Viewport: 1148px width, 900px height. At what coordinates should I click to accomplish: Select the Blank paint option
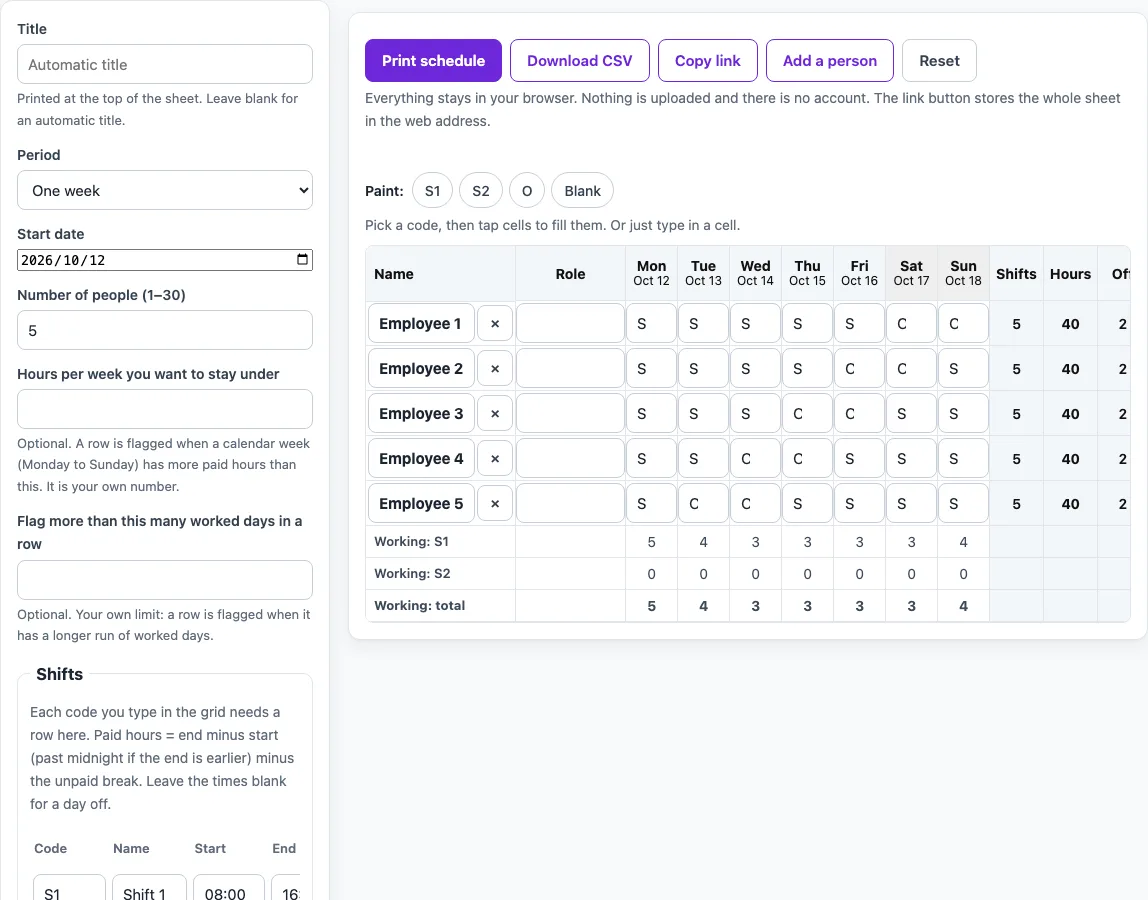[x=583, y=190]
